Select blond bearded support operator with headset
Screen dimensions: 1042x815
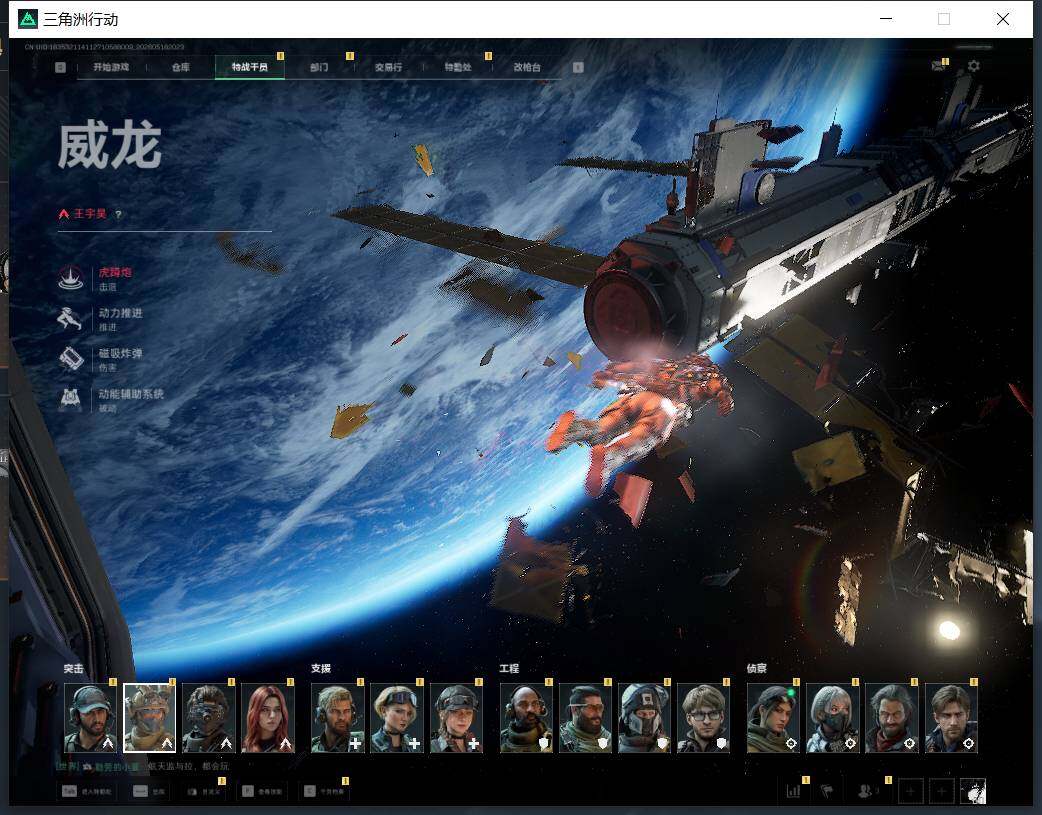[x=338, y=718]
